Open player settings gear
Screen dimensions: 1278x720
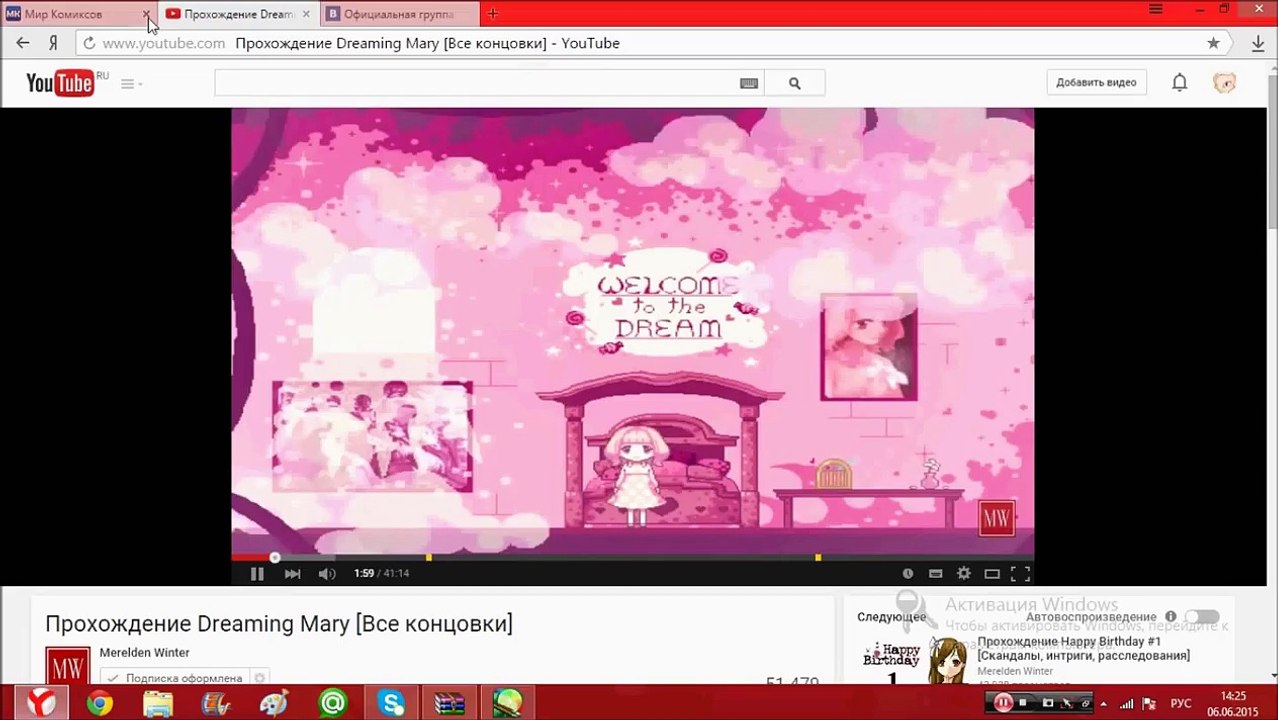(964, 573)
